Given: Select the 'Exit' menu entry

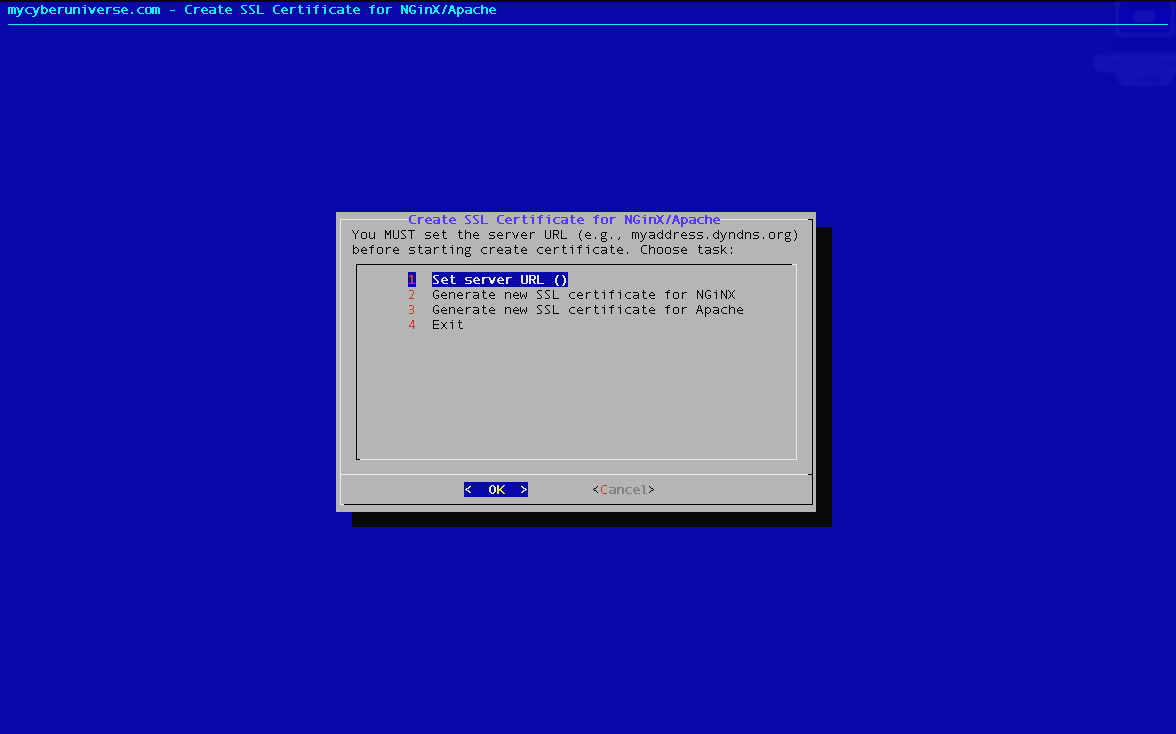Looking at the screenshot, I should click(448, 325).
